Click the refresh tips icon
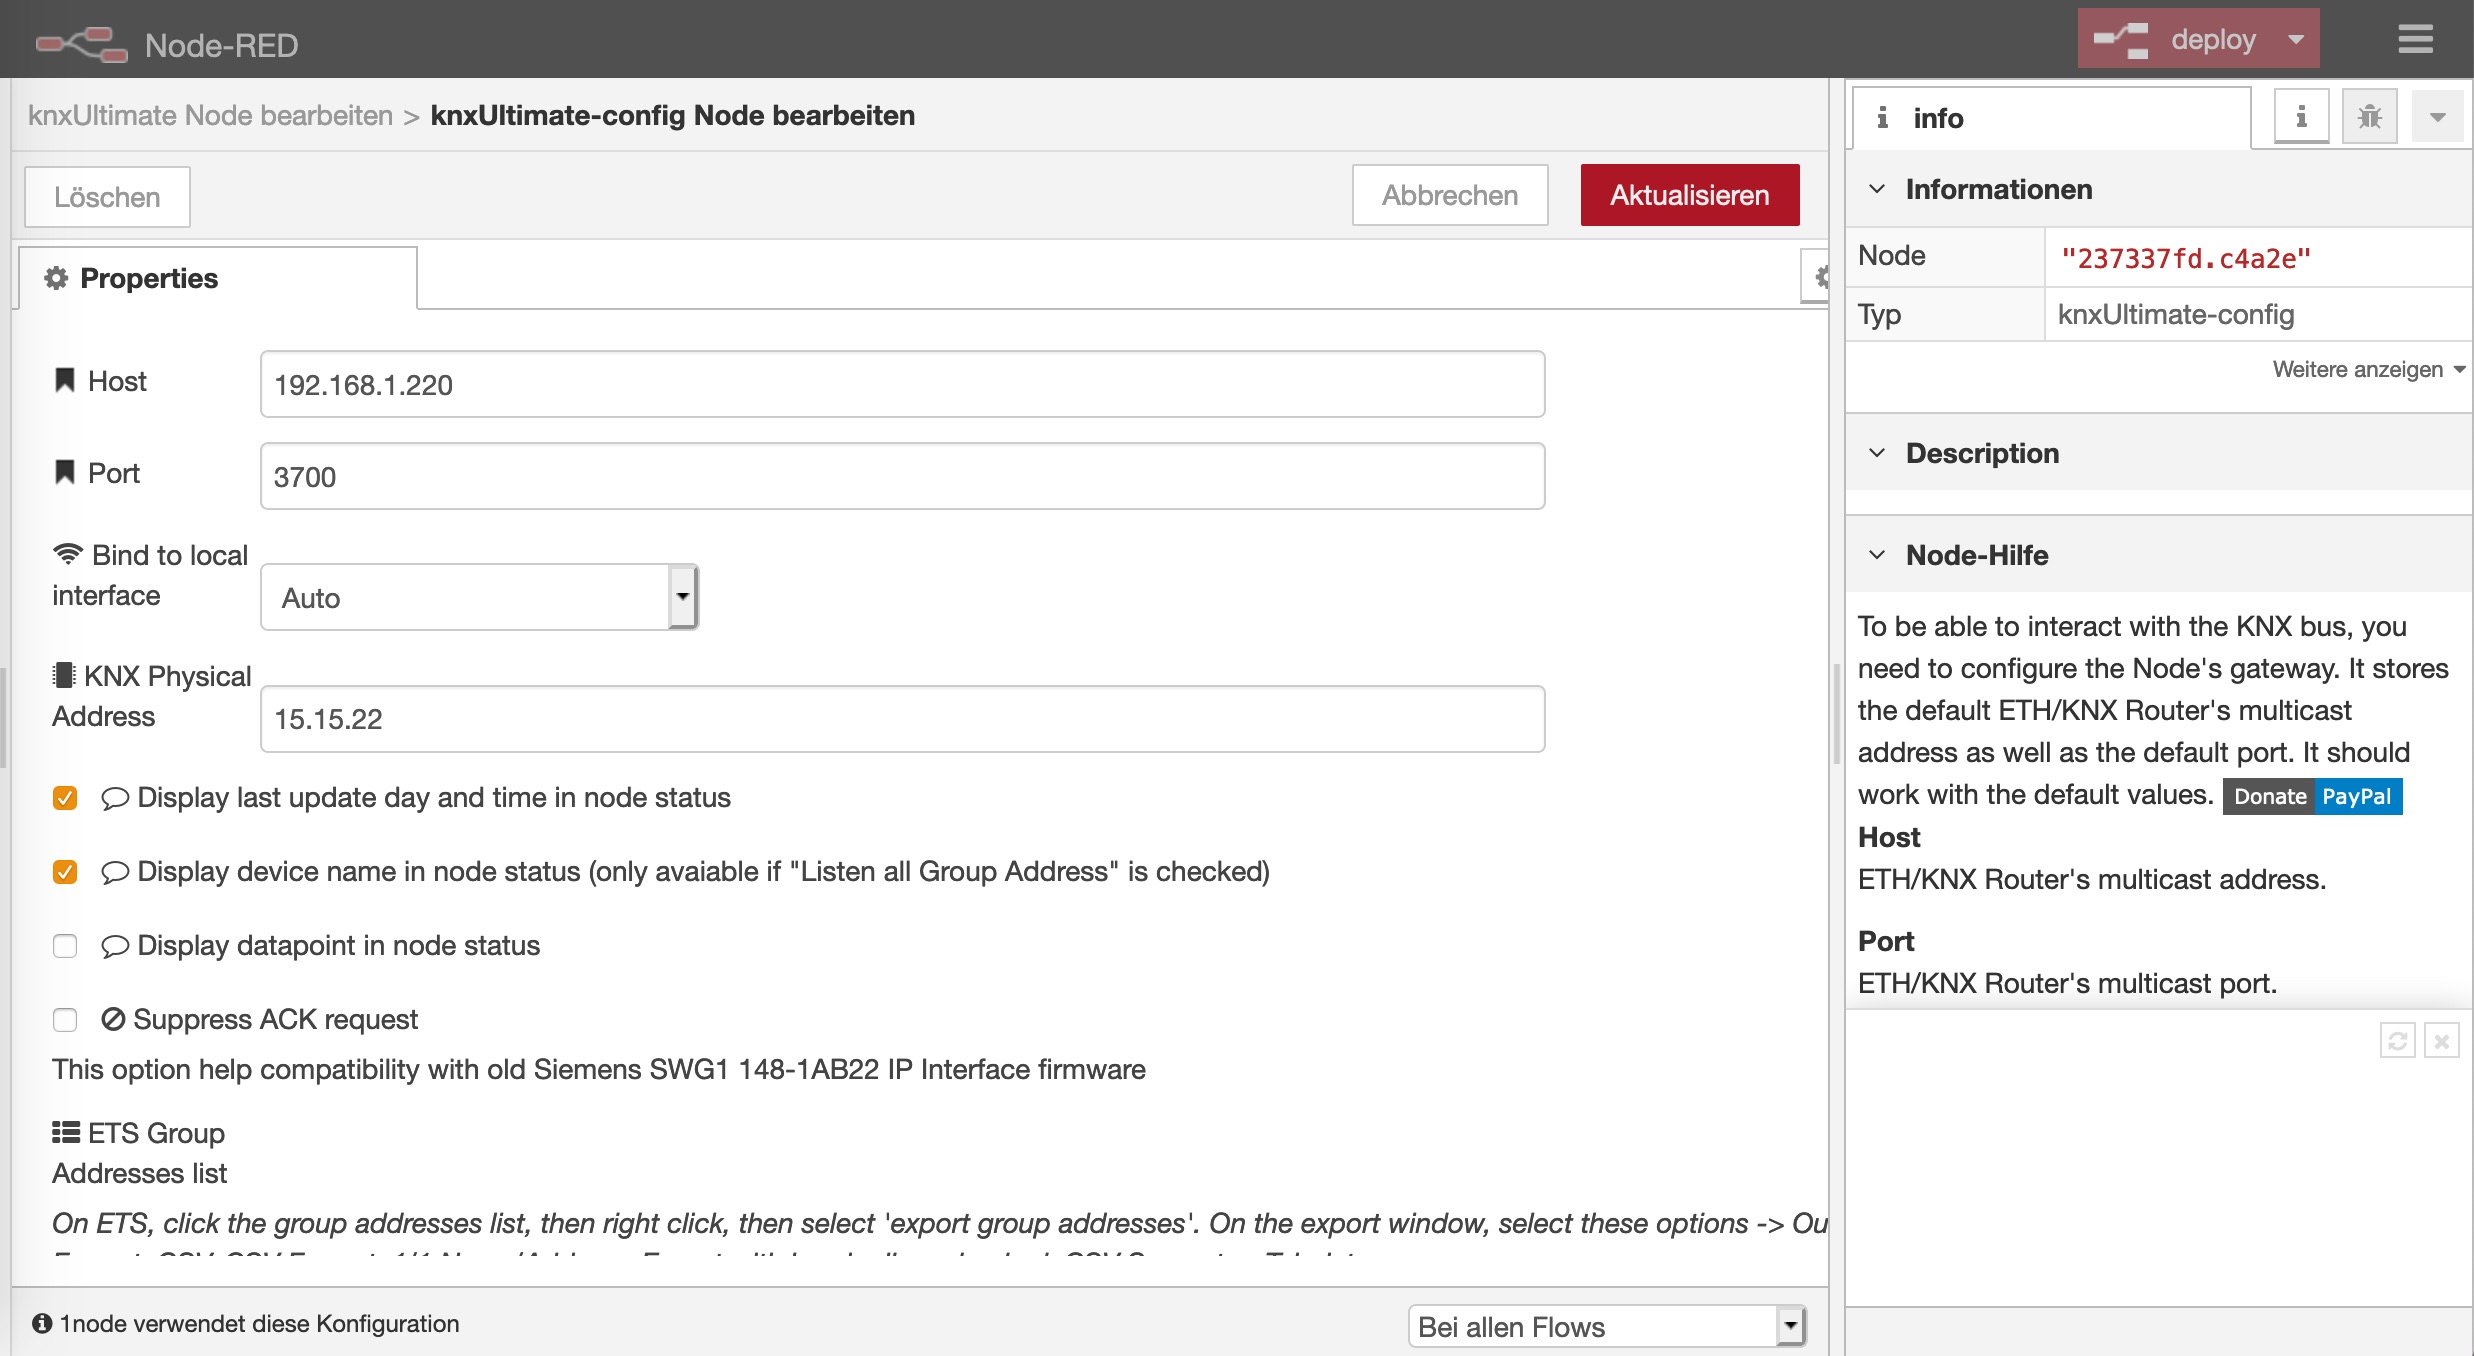 pyautogui.click(x=2397, y=1041)
